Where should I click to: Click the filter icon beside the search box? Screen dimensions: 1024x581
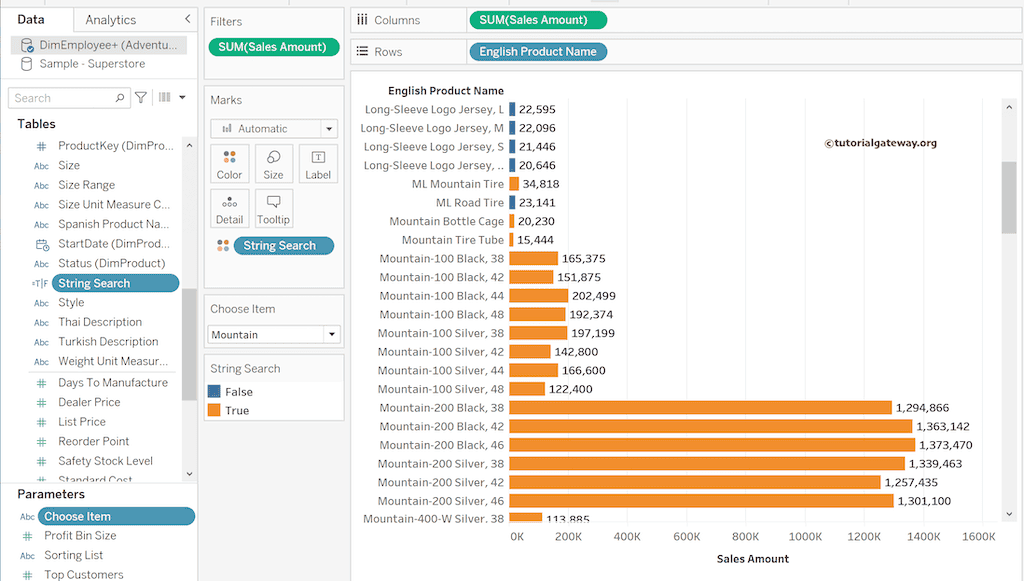tap(141, 97)
